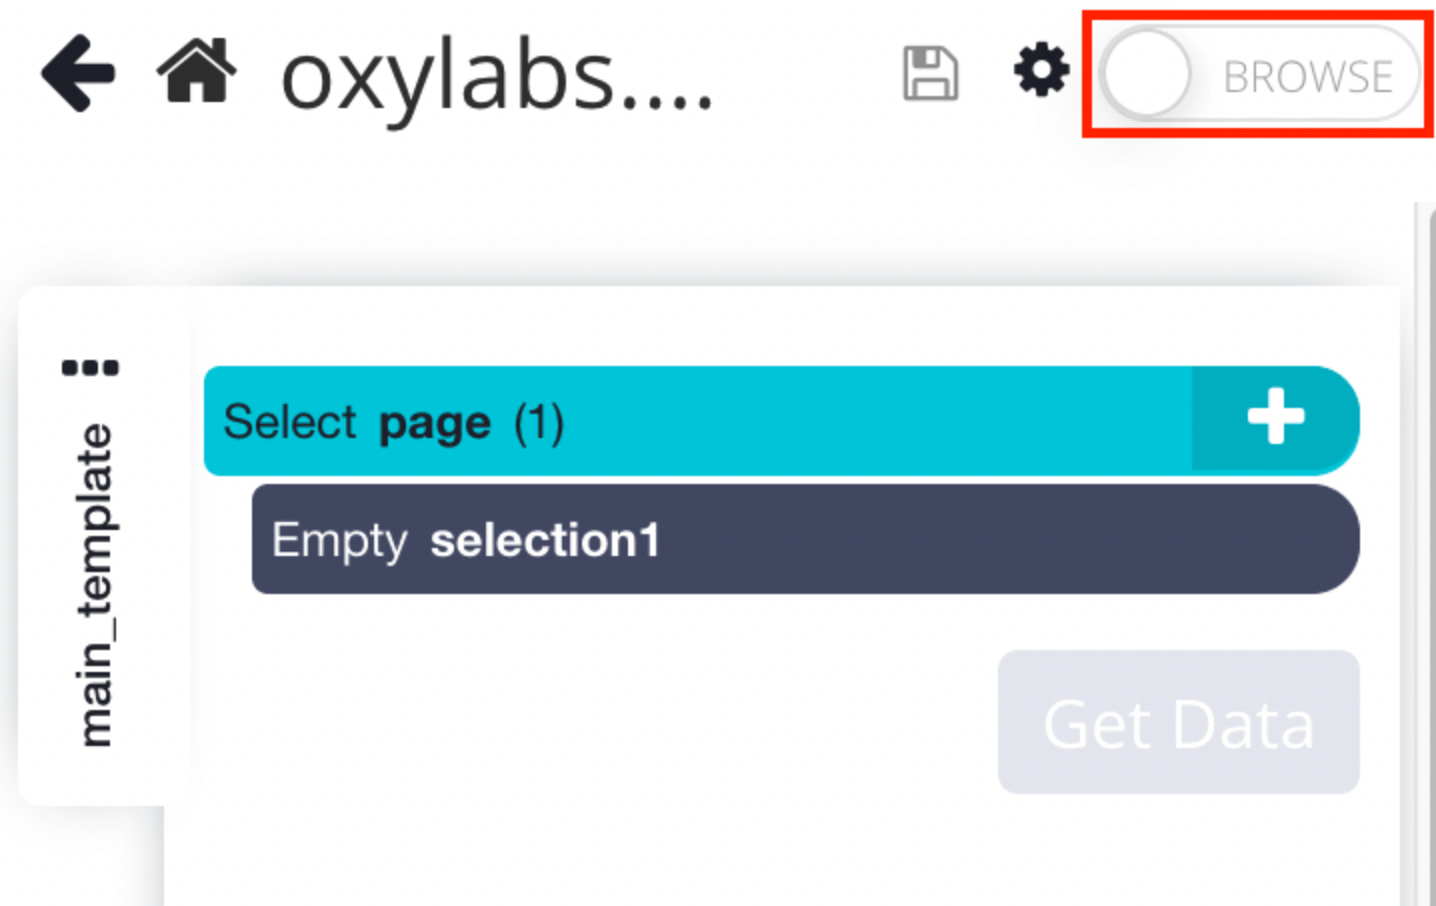Click the back arrow icon
1436x906 pixels.
[78, 73]
